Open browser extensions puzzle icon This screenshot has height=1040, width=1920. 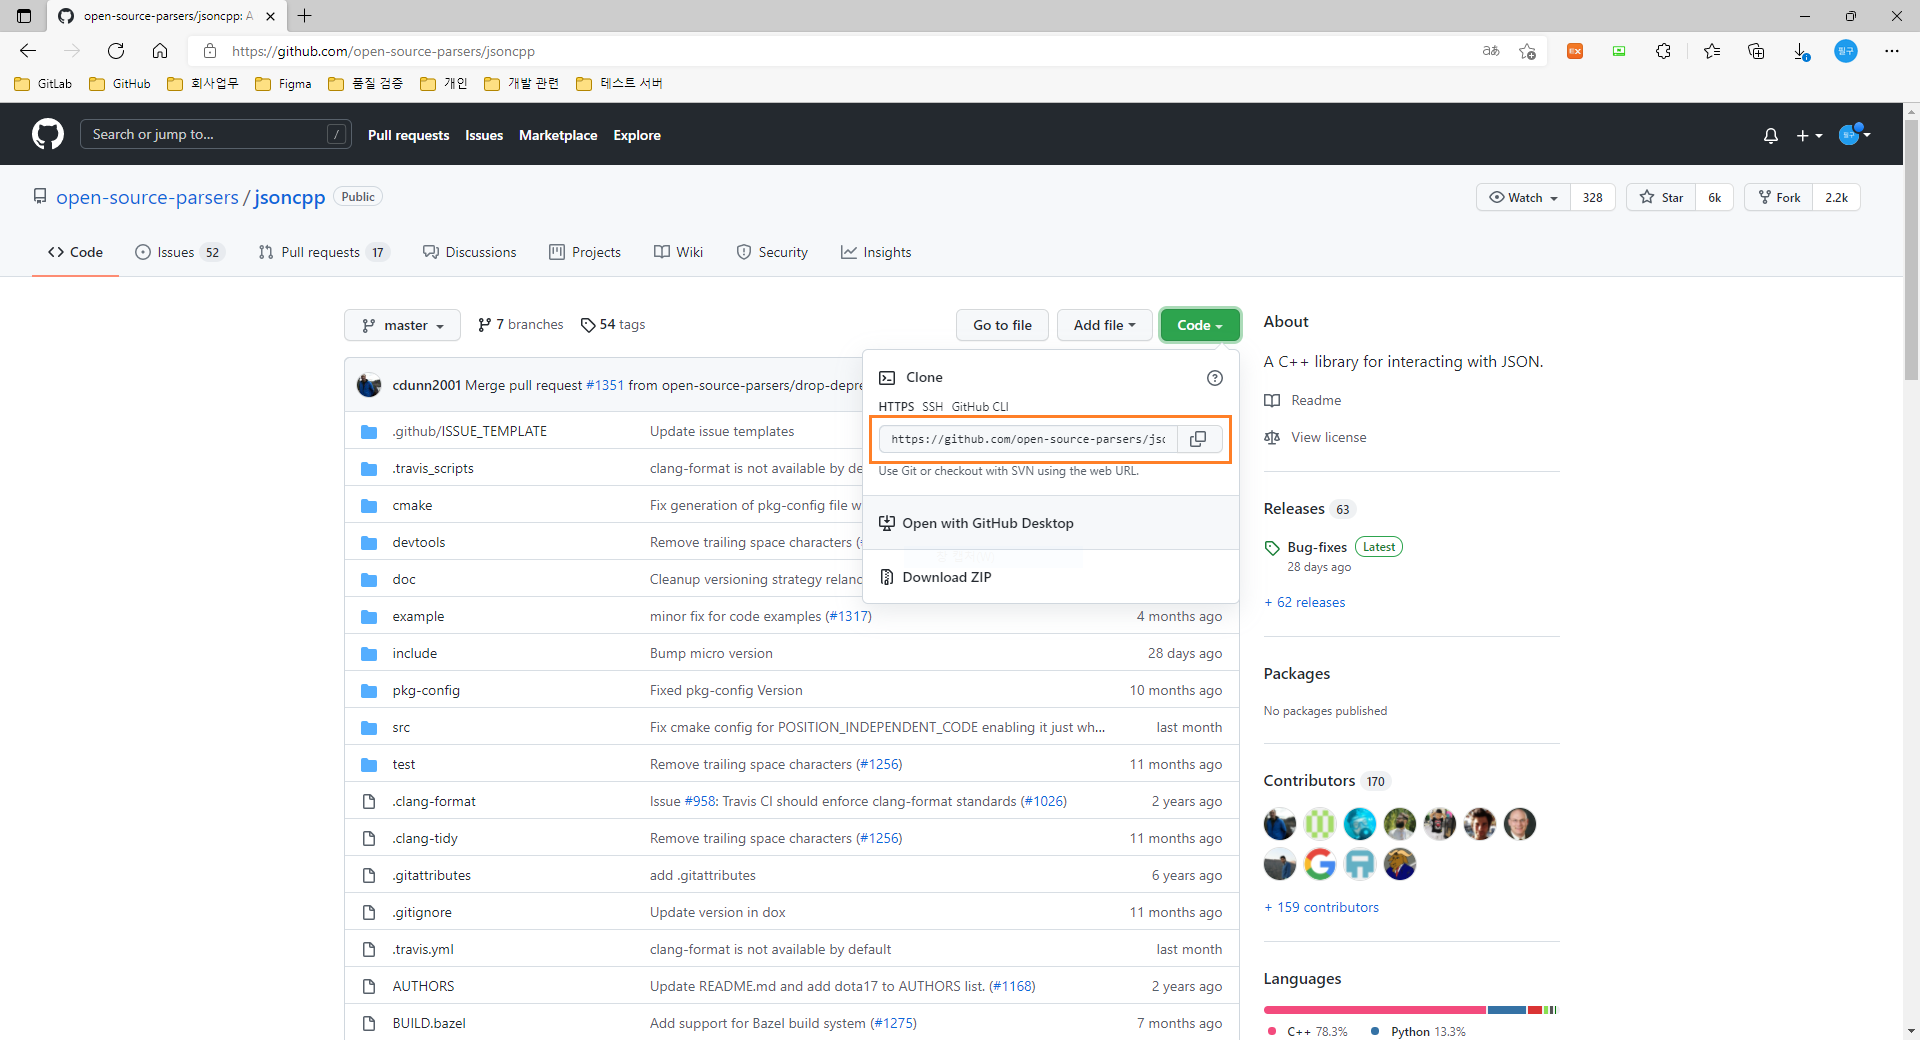(1663, 51)
